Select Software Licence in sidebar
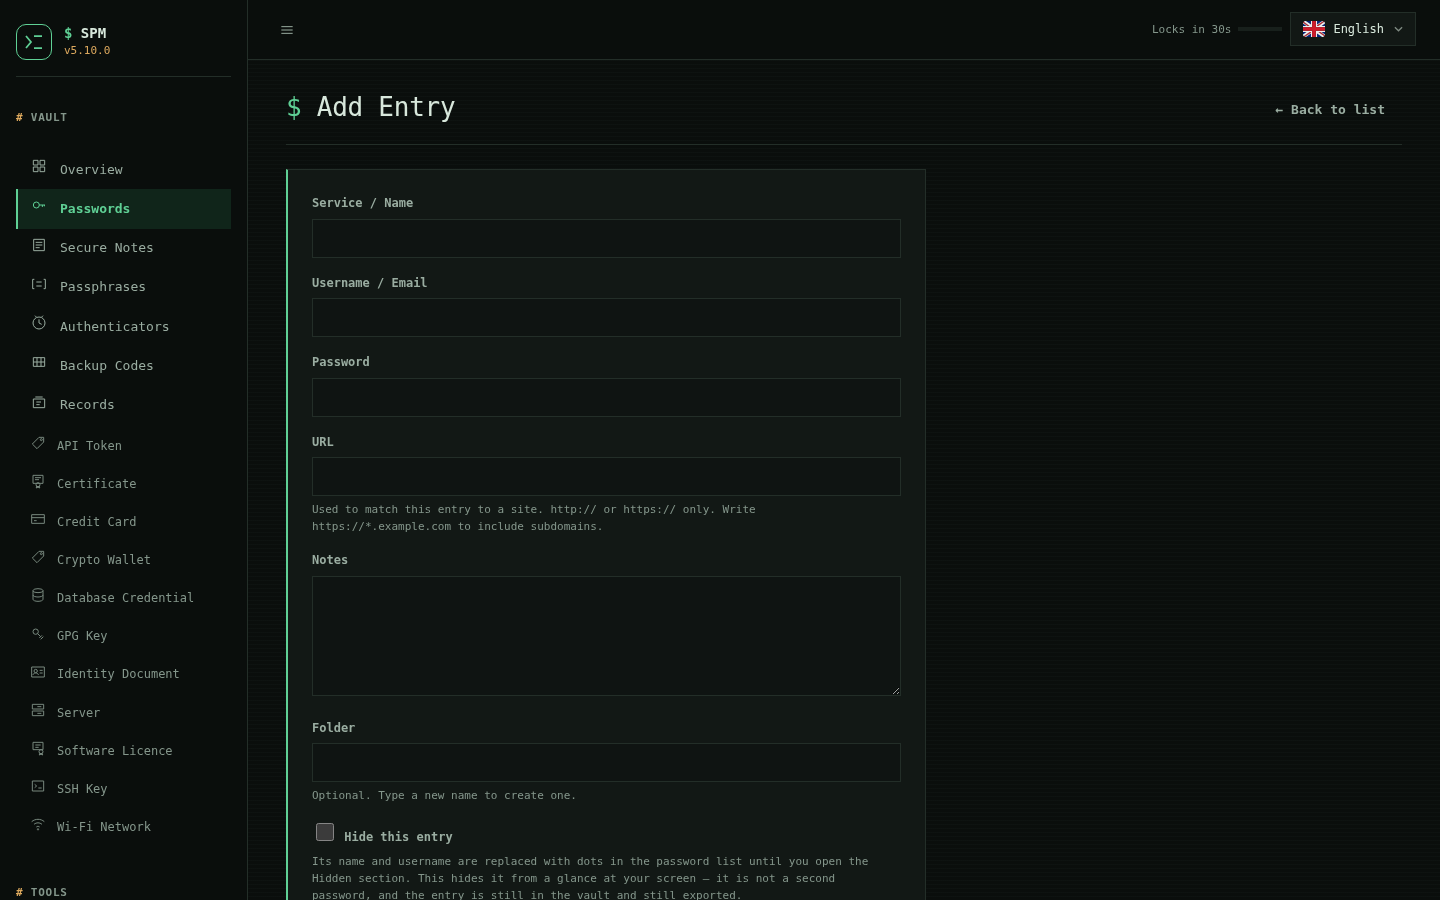This screenshot has height=900, width=1440. coord(124,750)
